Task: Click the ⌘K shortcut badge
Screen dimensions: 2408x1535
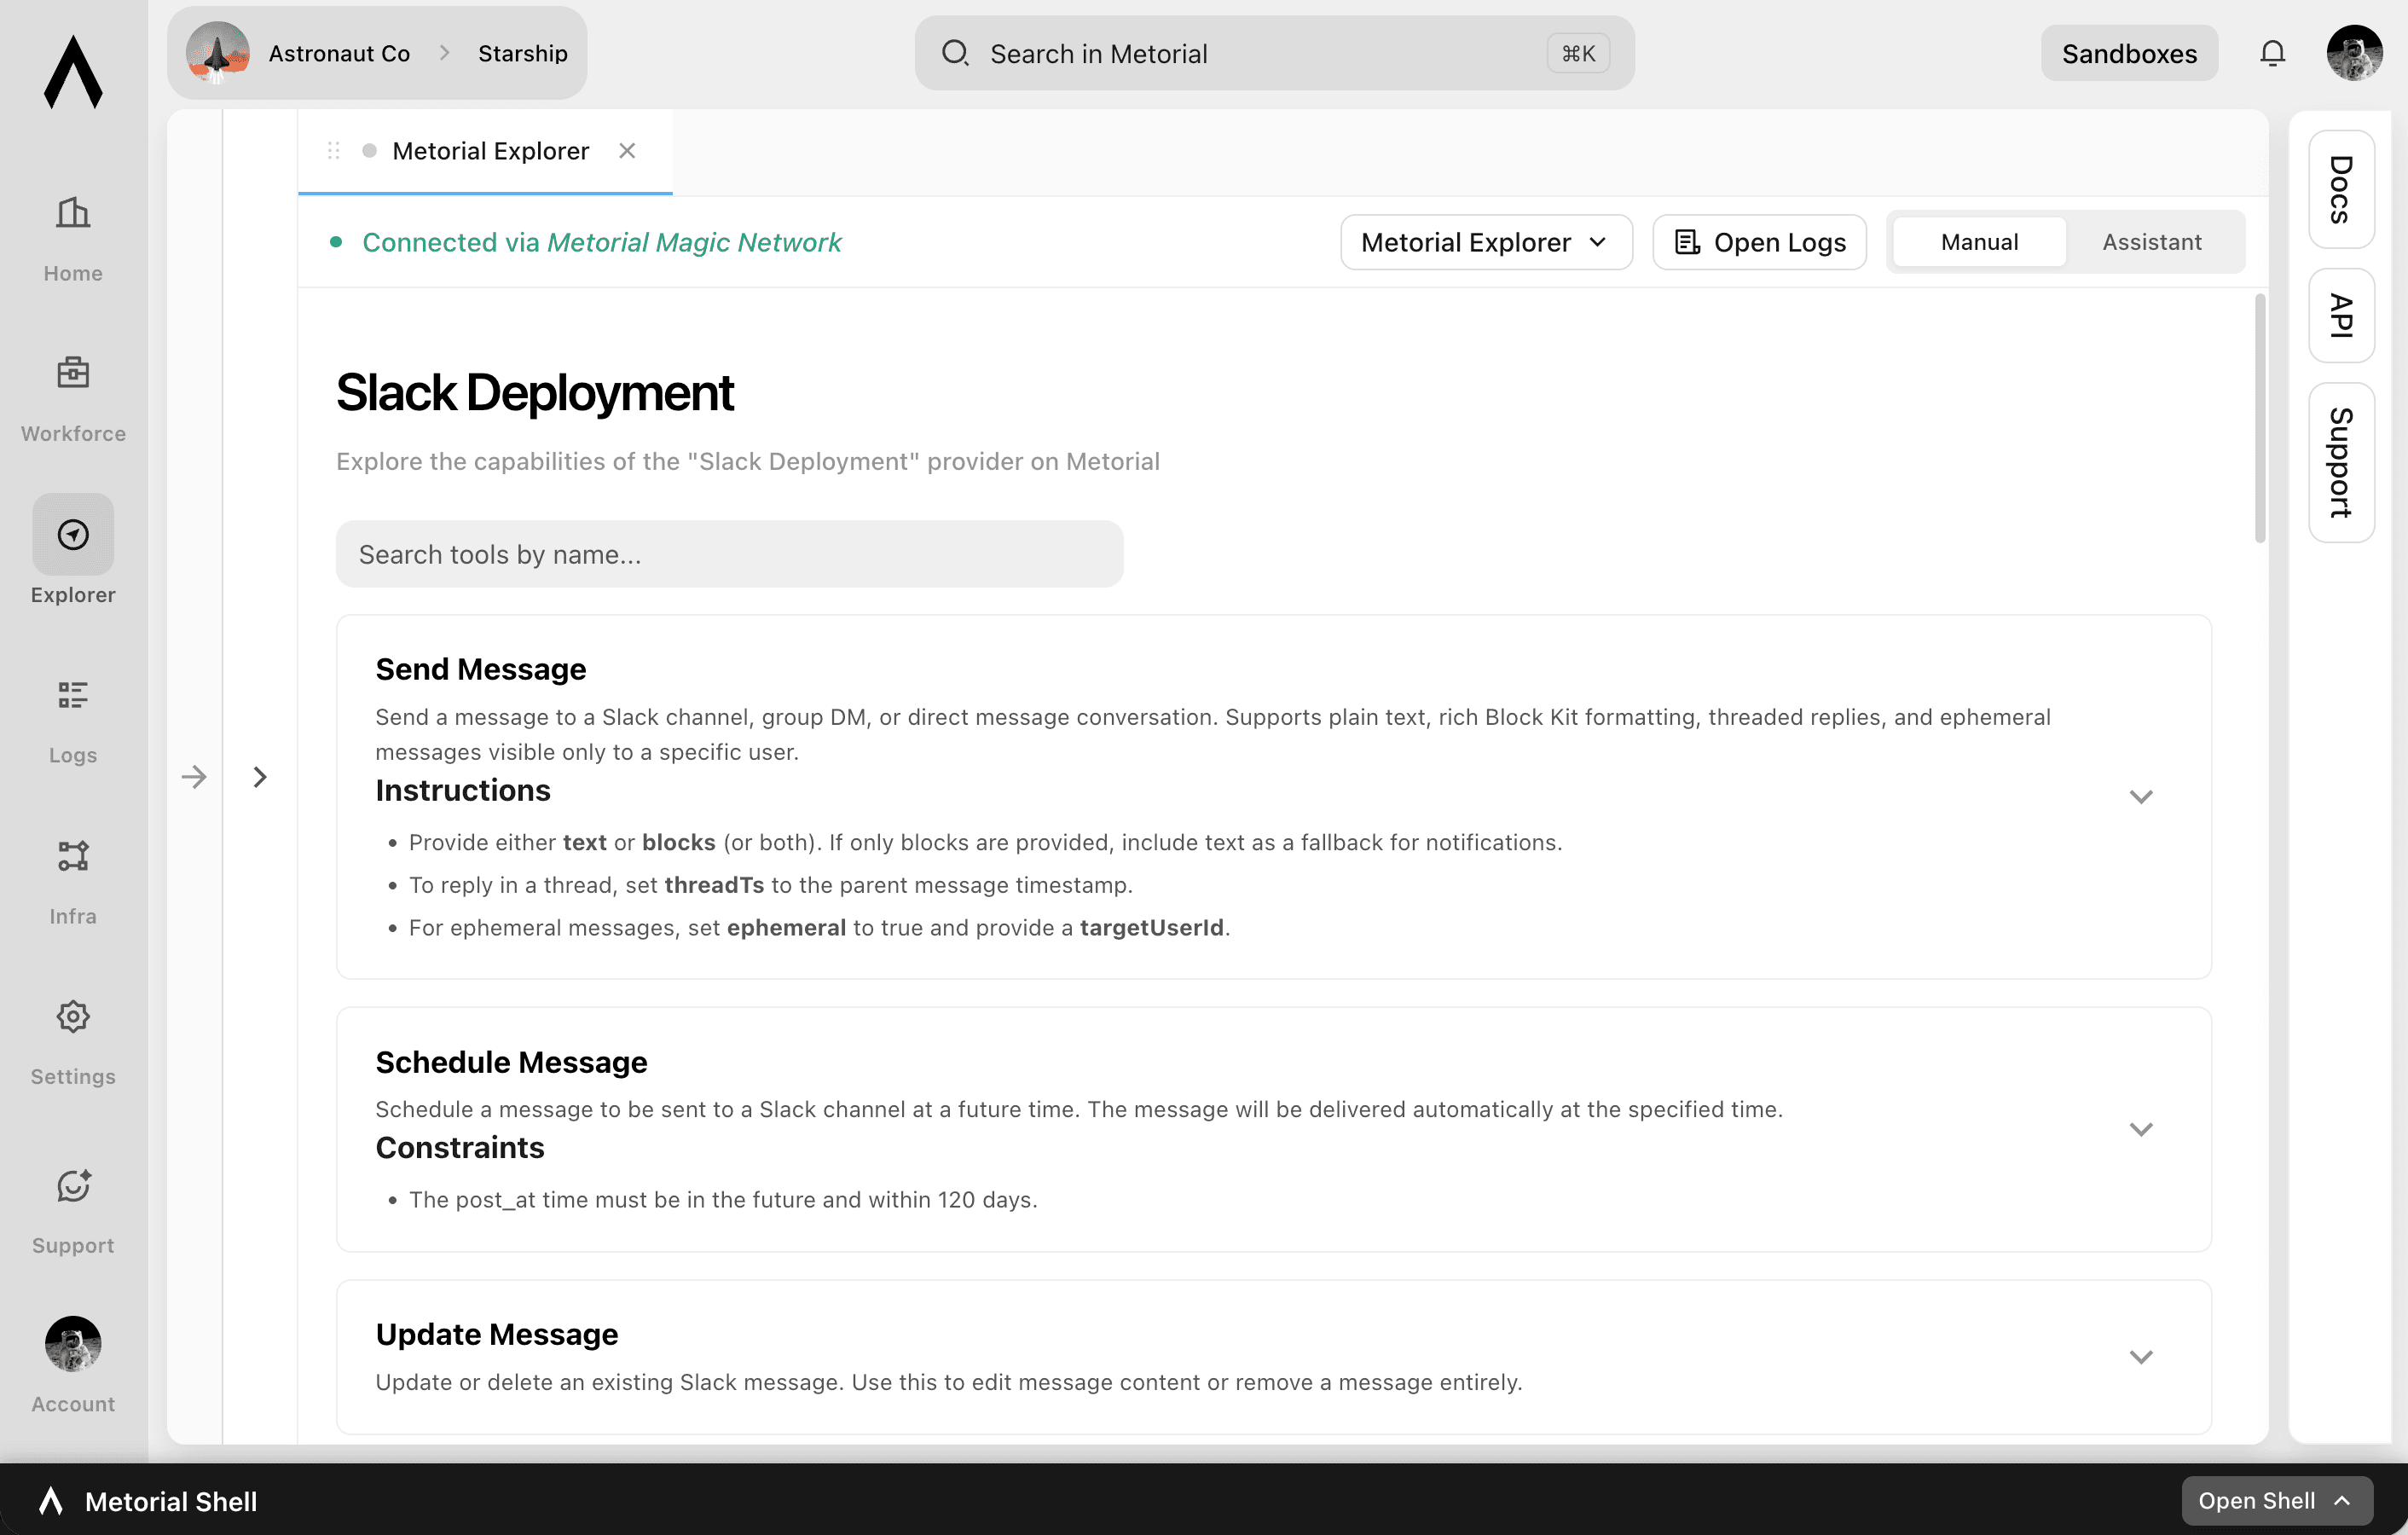Action: click(x=1578, y=53)
